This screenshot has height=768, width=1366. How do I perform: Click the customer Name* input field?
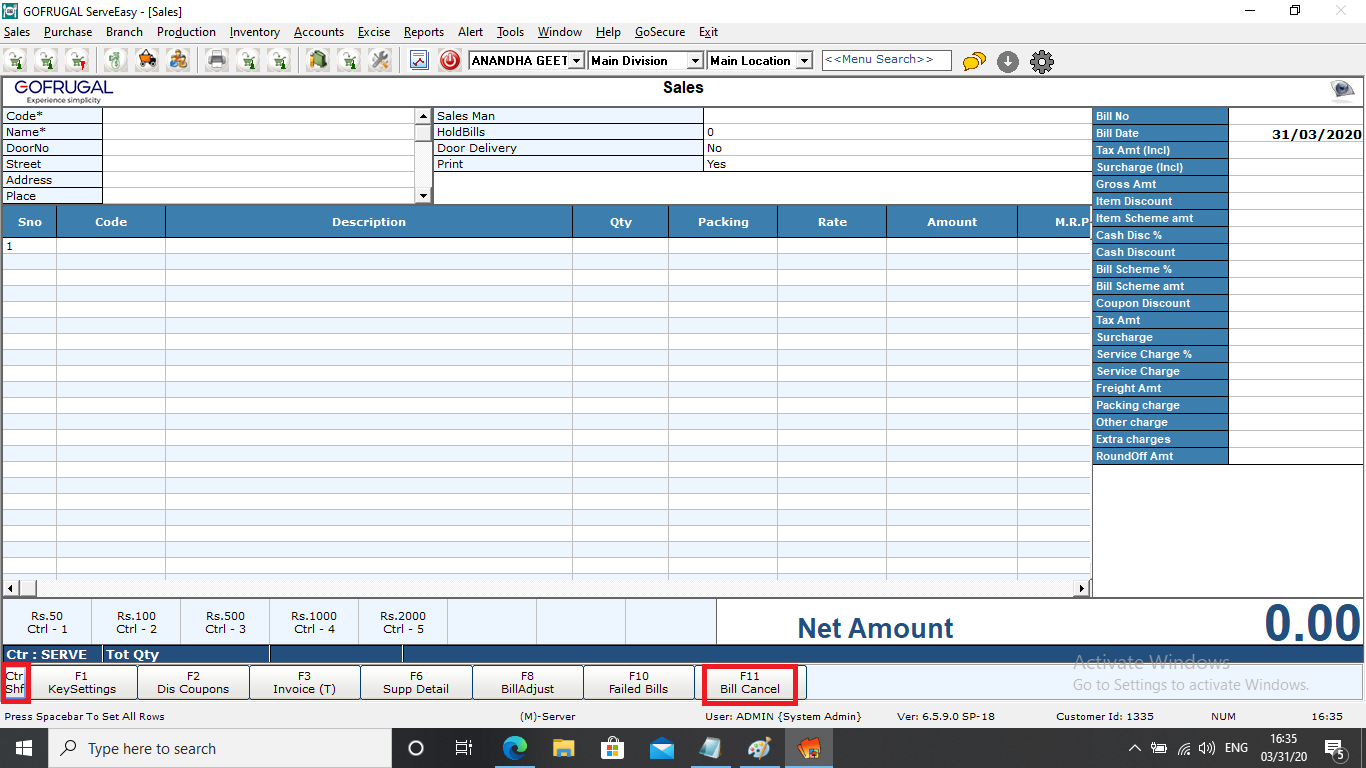(x=259, y=132)
